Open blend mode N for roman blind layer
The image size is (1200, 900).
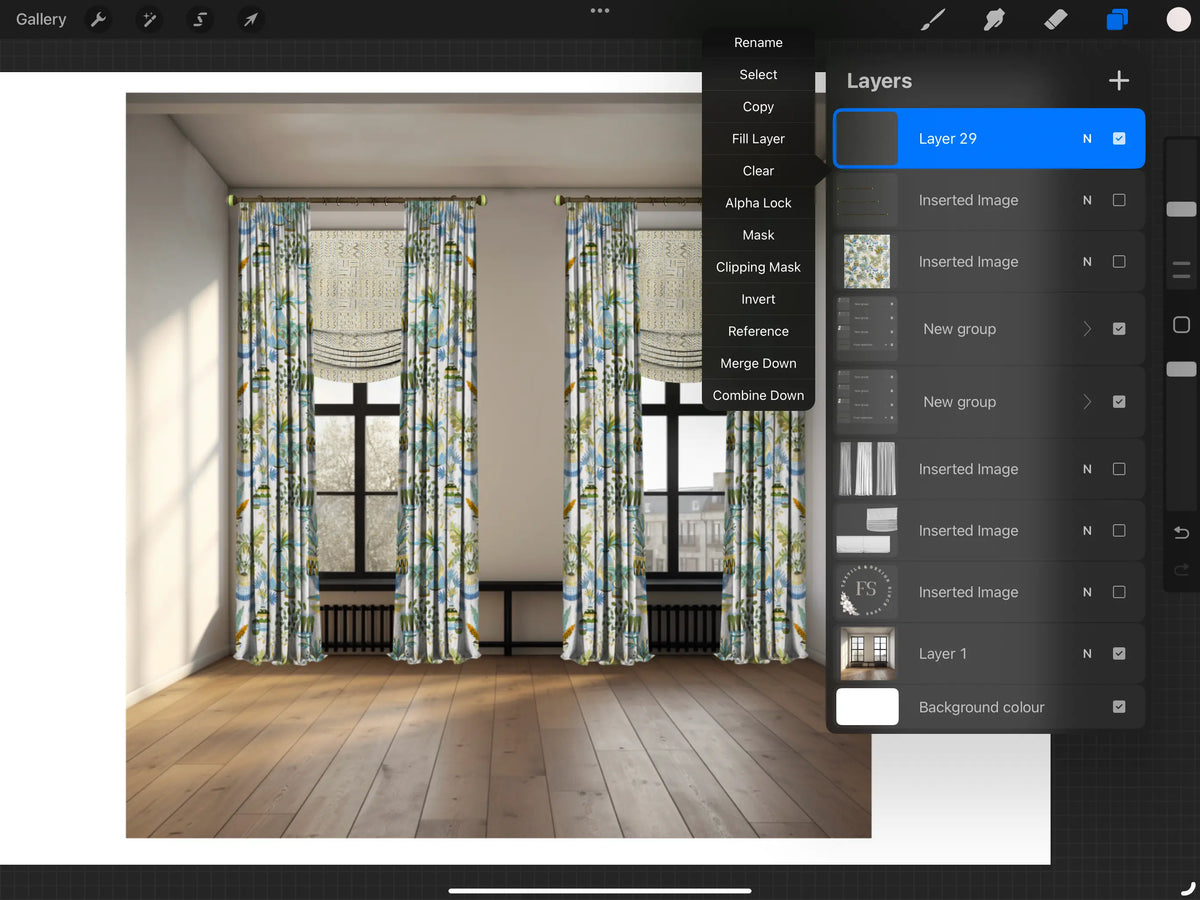[1087, 531]
